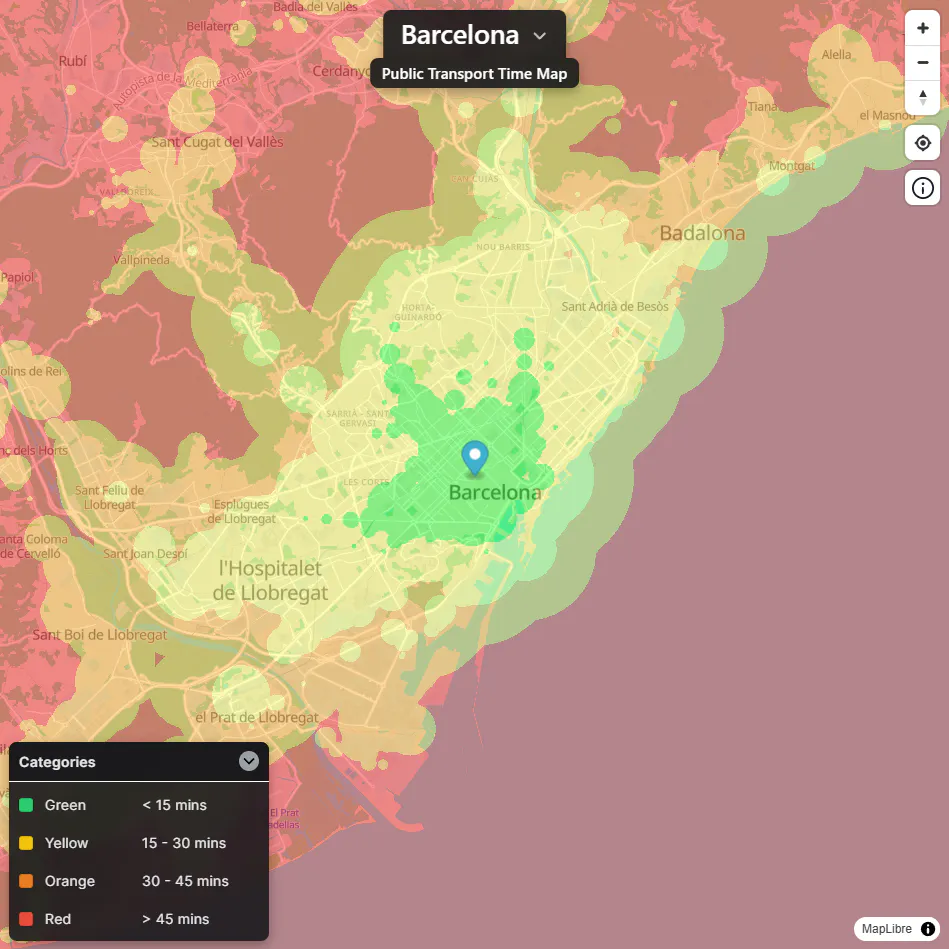This screenshot has height=949, width=949.
Task: Click the '15 - 30 mins' legend text
Action: click(x=184, y=843)
